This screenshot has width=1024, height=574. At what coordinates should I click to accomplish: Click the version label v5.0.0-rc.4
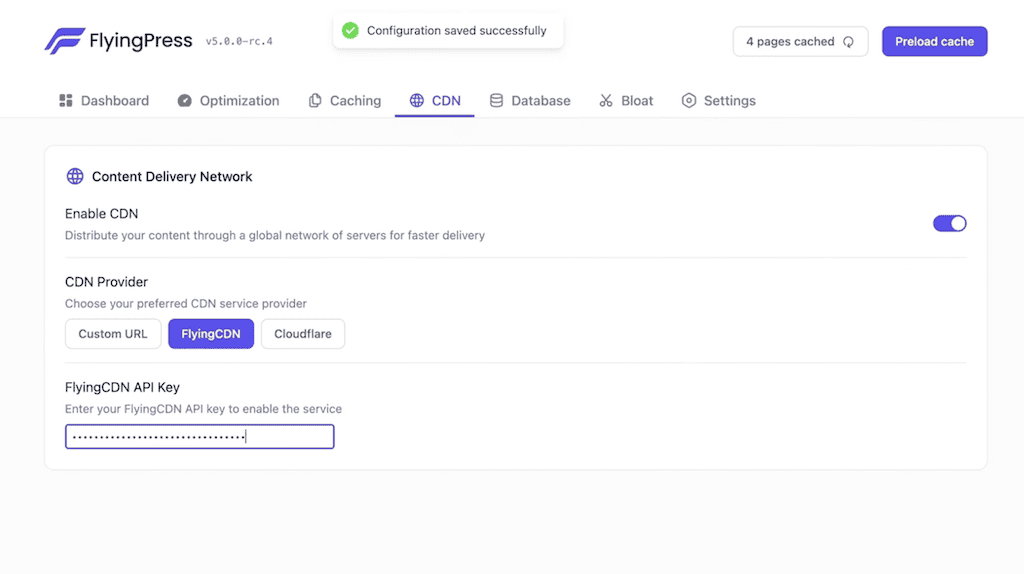click(x=239, y=41)
